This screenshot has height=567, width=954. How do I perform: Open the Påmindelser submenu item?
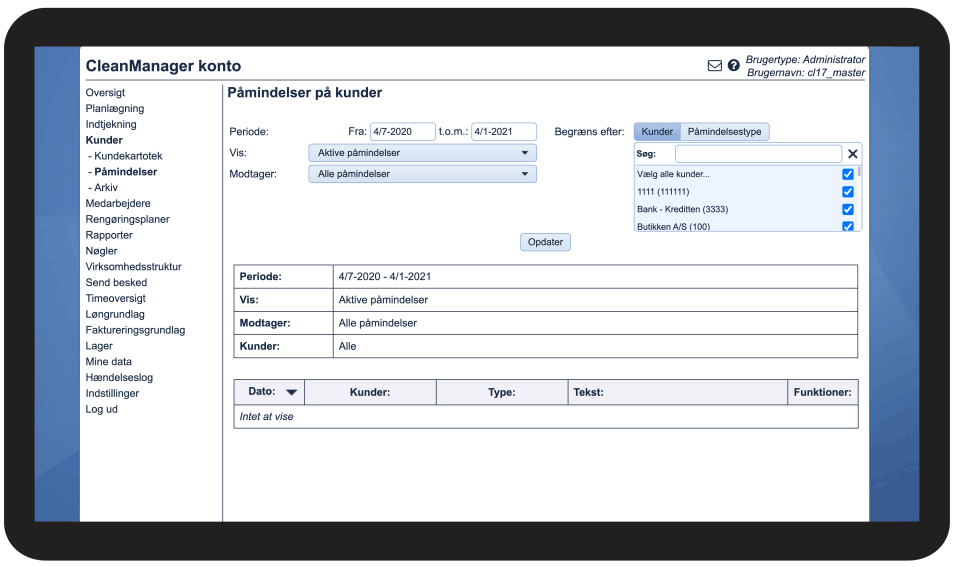click(125, 172)
